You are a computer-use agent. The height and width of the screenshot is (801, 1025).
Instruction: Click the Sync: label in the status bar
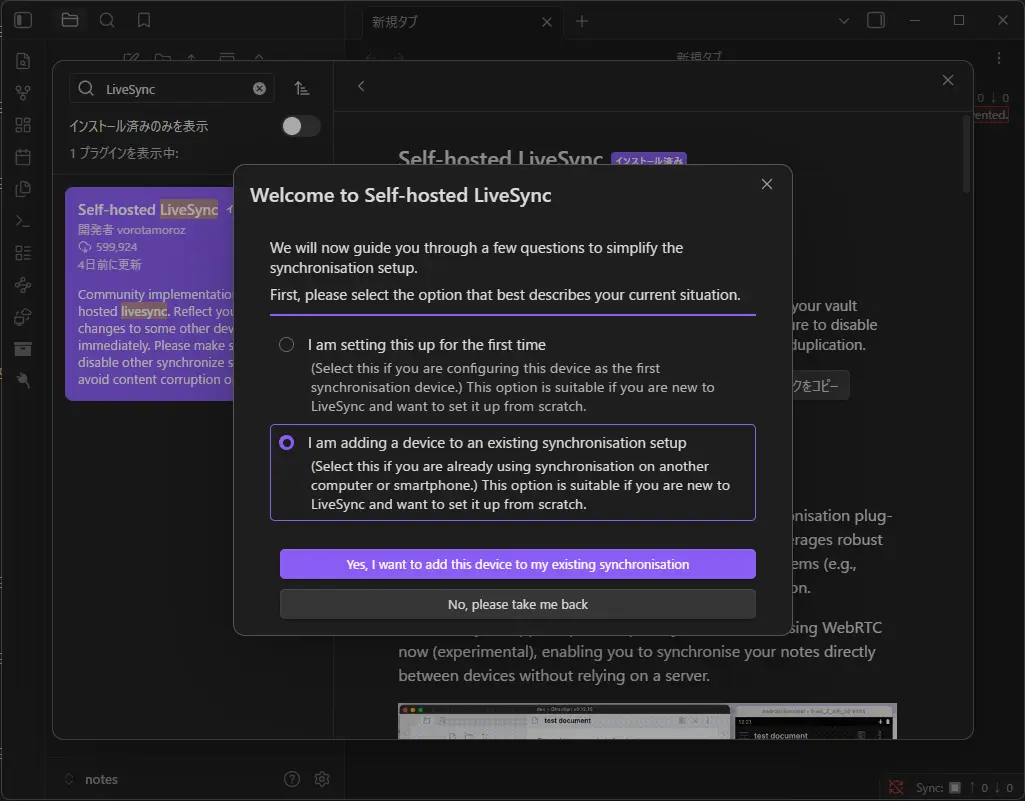929,788
